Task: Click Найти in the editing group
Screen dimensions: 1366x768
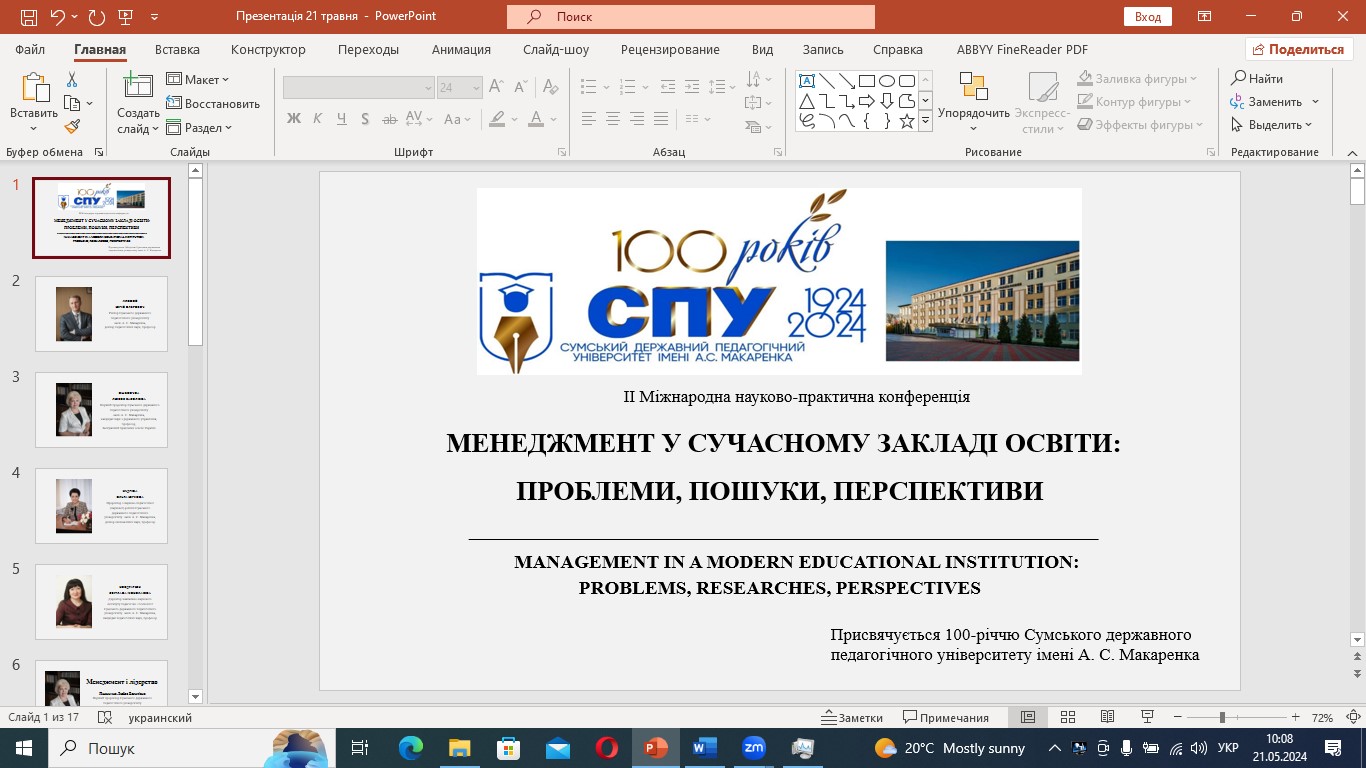Action: [x=1257, y=79]
